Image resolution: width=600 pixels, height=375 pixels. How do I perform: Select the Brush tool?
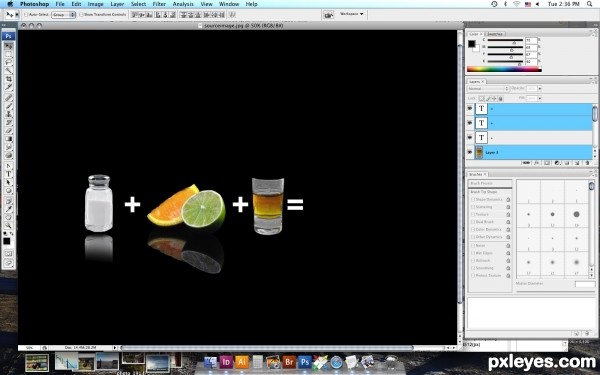8,106
